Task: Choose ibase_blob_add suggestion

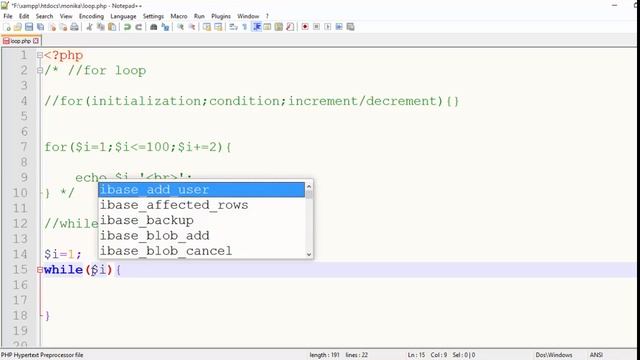Action: [x=202, y=236]
